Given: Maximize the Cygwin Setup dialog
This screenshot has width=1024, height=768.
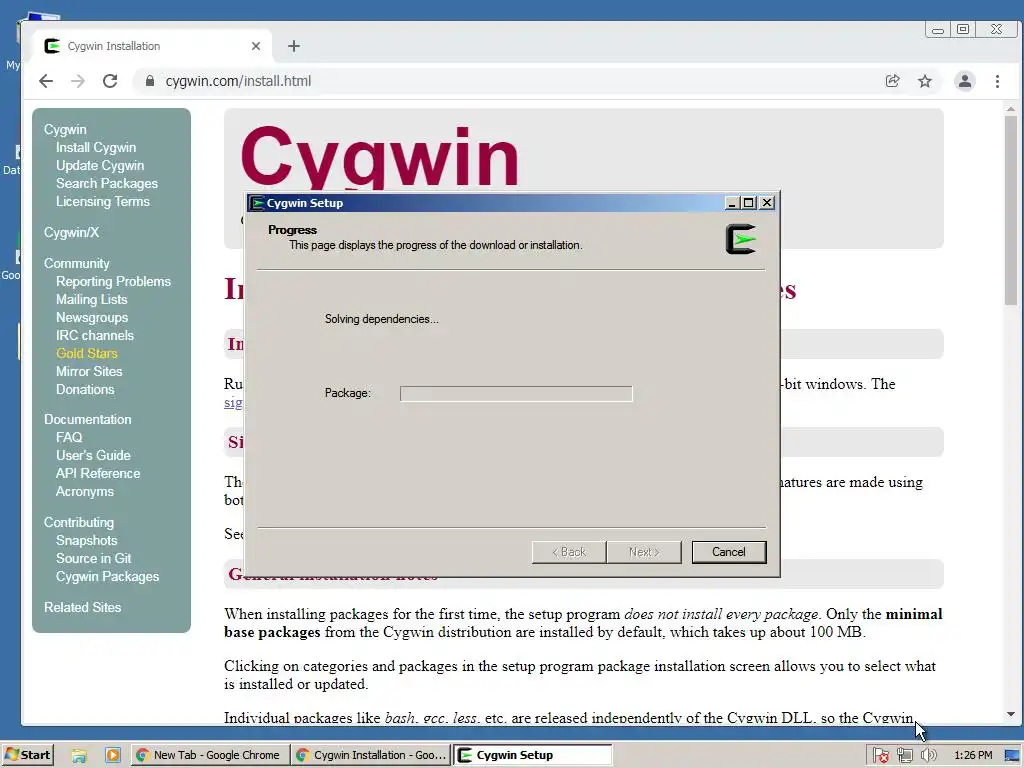Looking at the screenshot, I should point(748,203).
